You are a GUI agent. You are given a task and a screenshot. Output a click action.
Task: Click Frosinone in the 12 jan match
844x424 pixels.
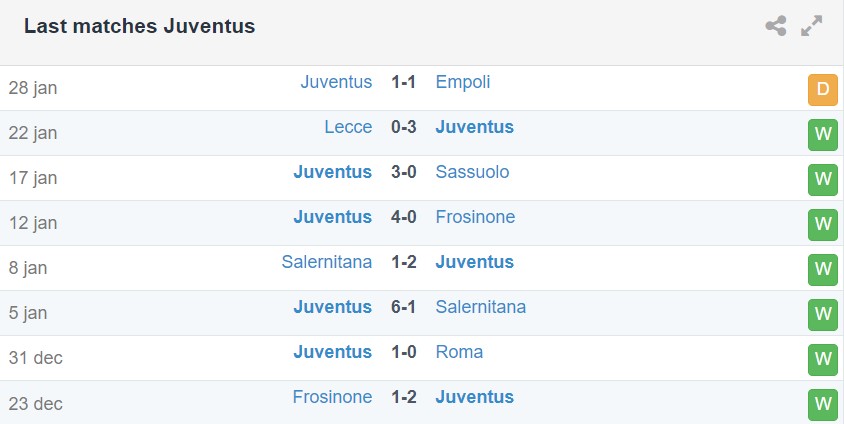475,217
